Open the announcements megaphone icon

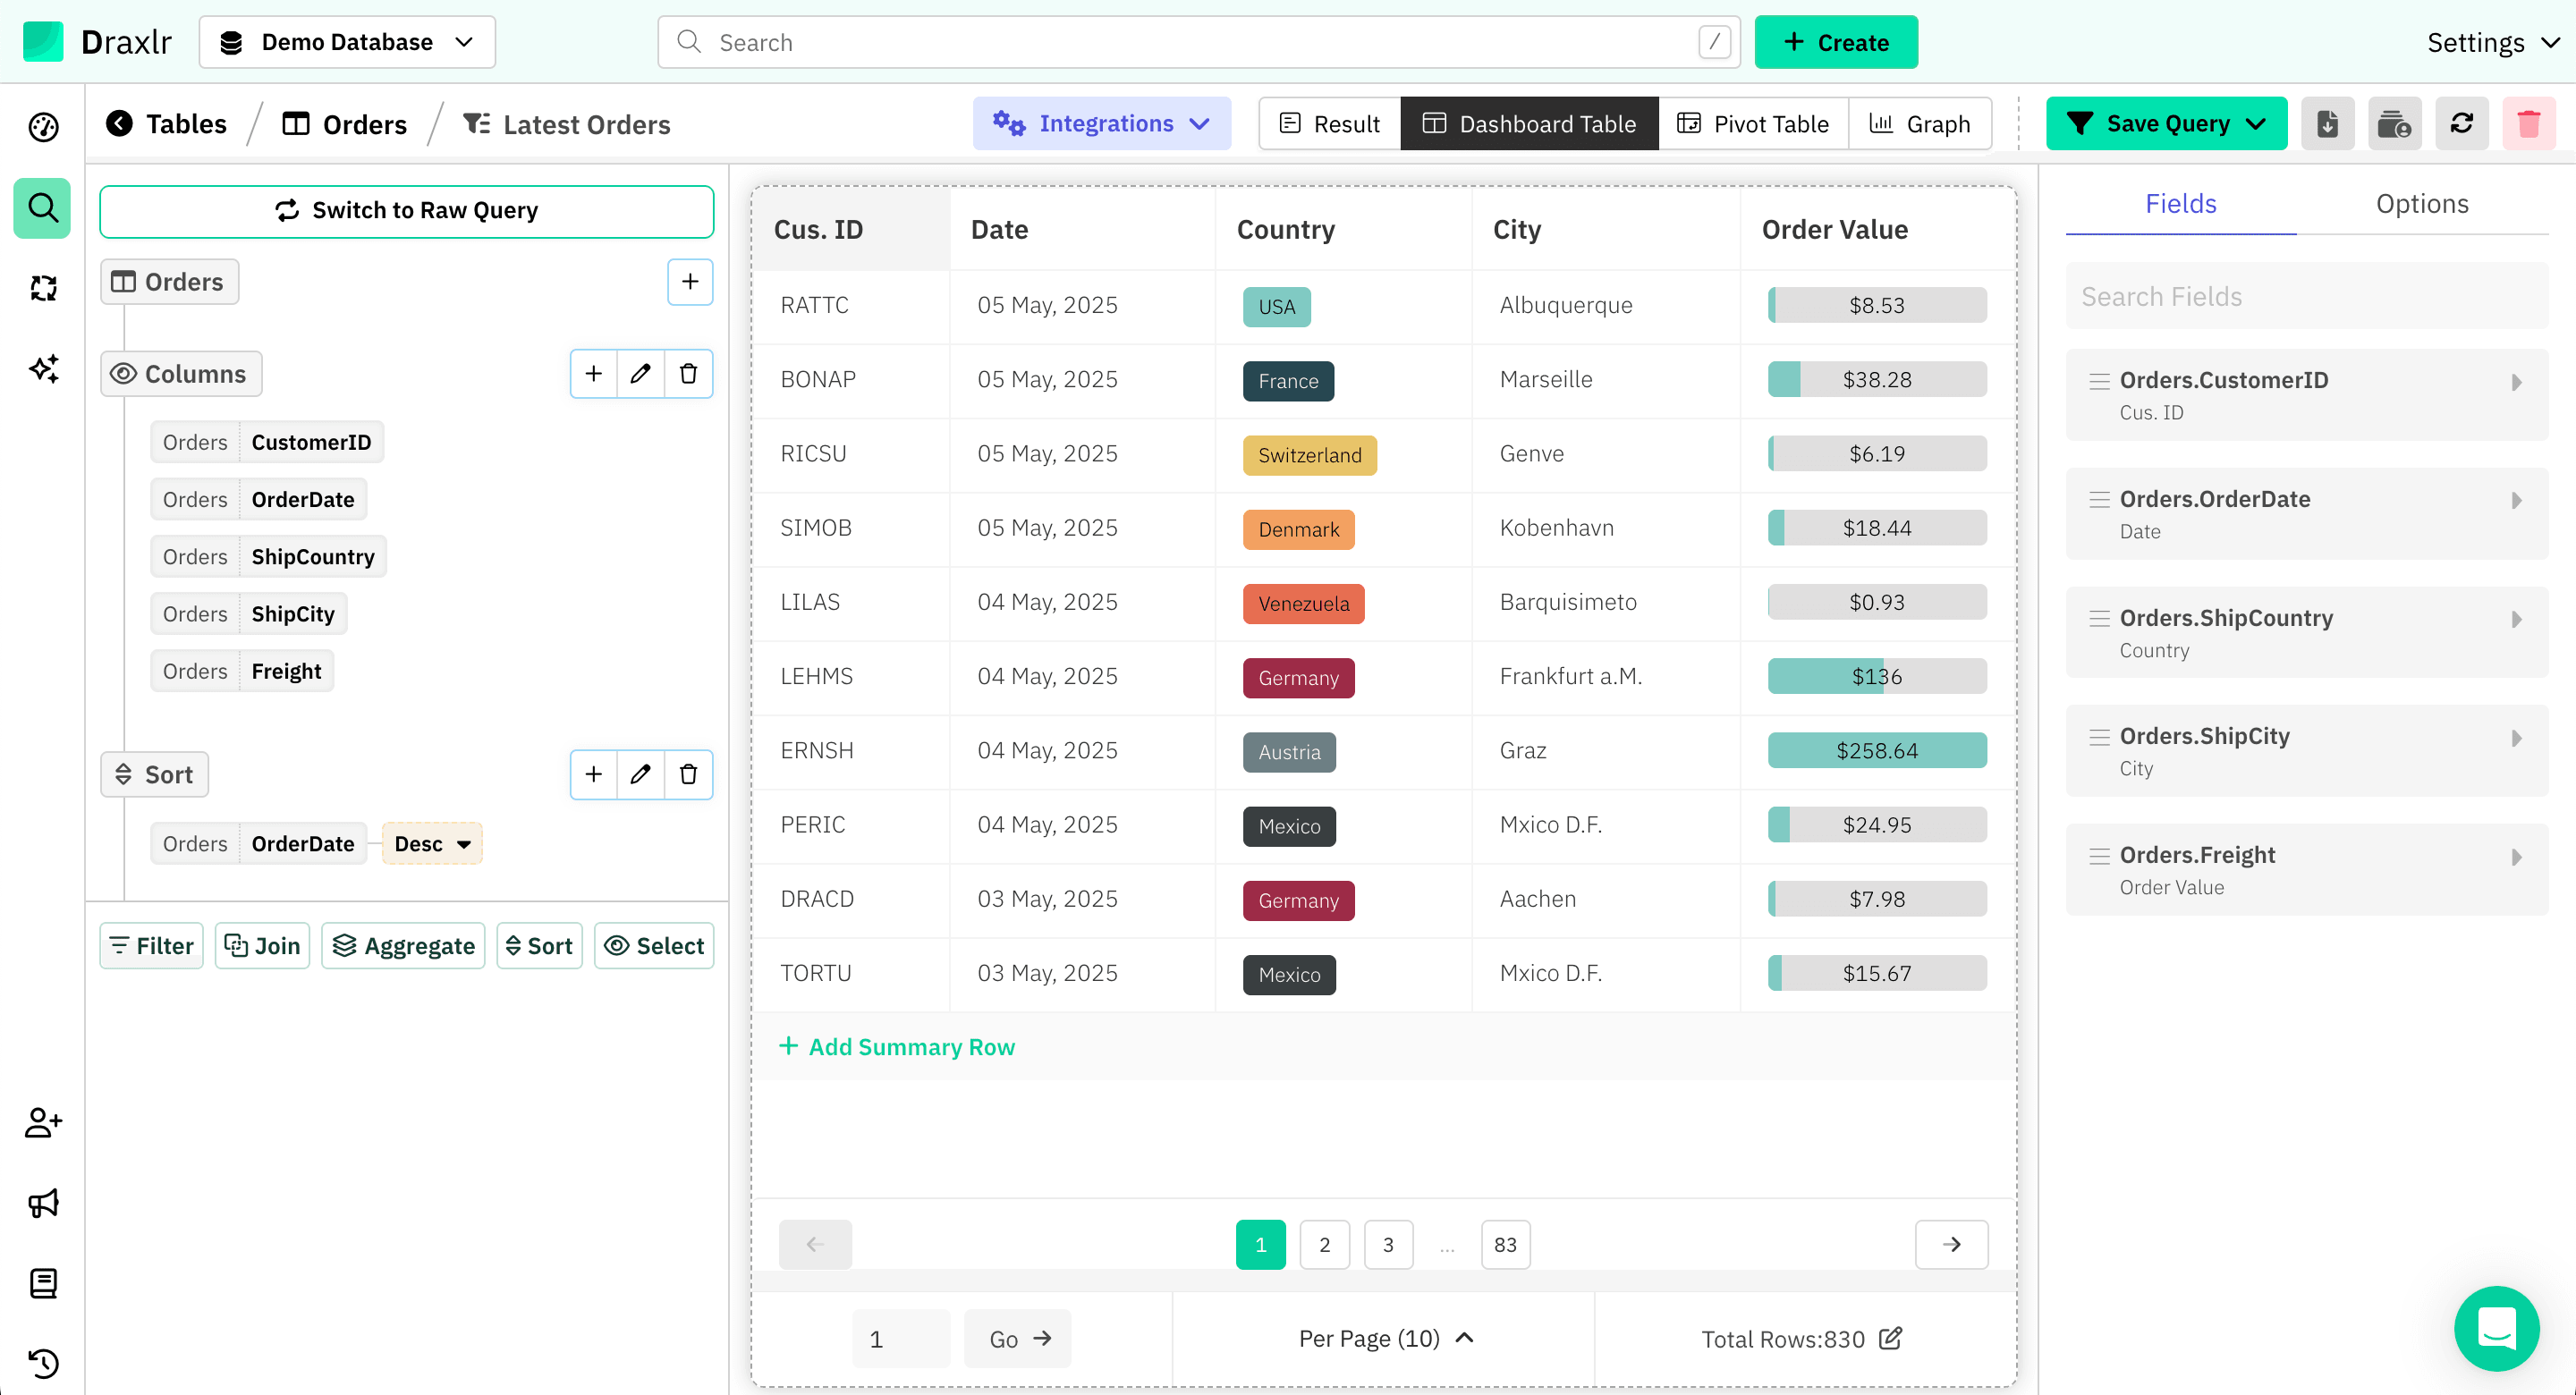[43, 1203]
